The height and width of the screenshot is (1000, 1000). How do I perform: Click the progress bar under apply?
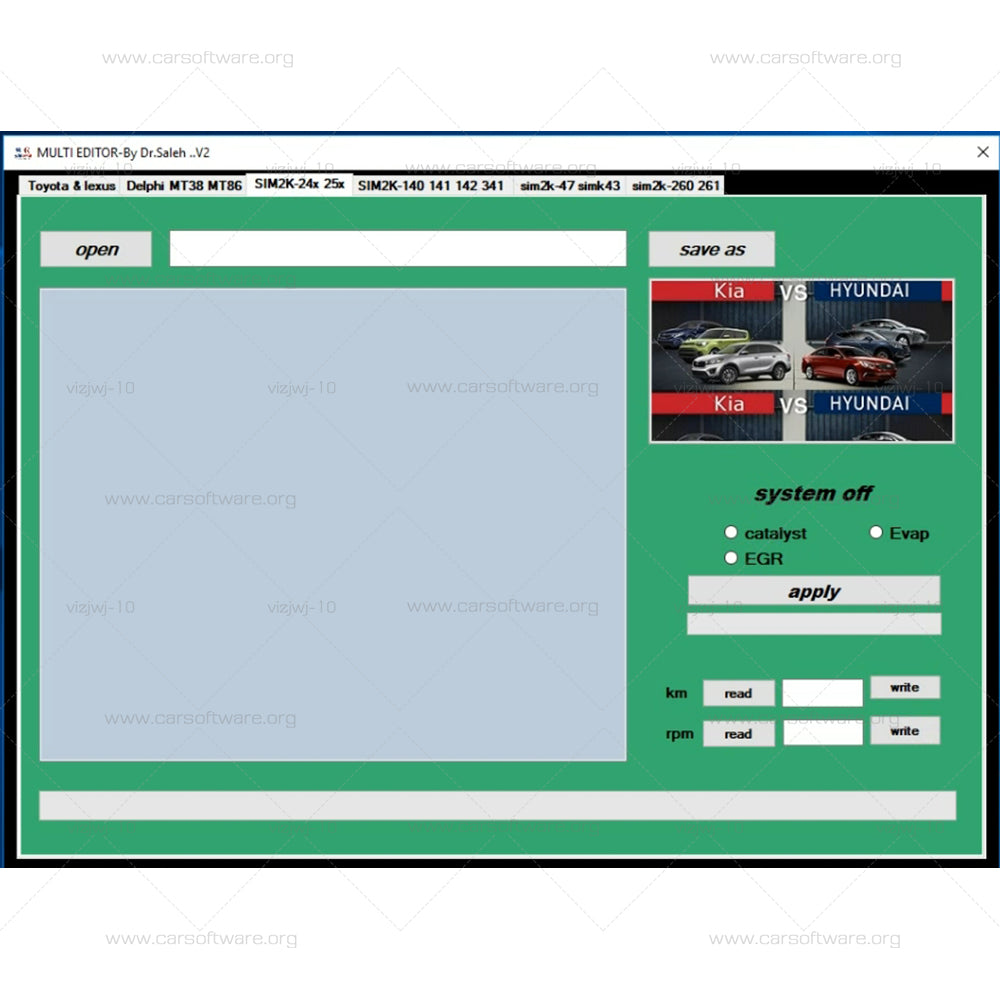point(814,624)
